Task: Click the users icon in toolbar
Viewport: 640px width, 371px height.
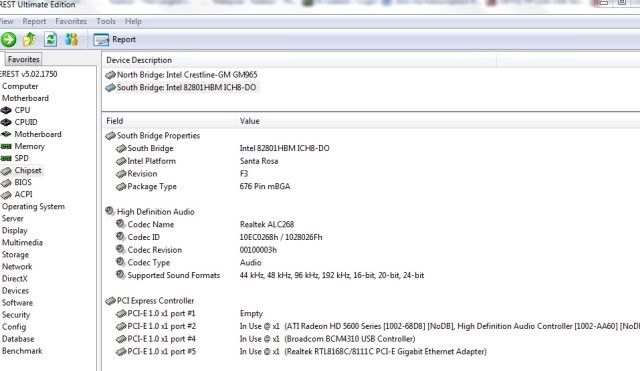Action: [71, 40]
